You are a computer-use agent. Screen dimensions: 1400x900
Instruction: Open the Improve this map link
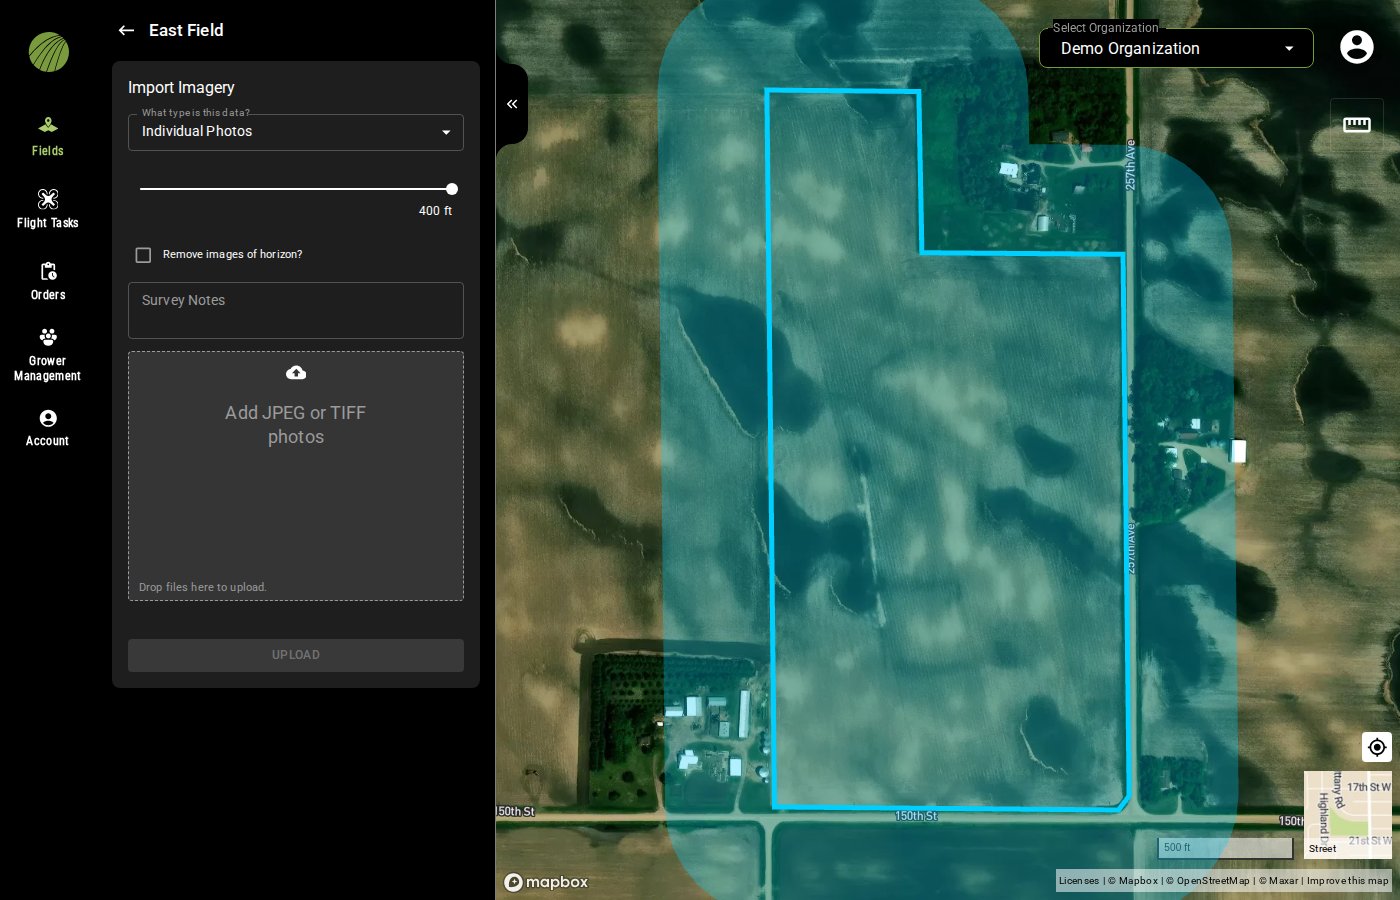tap(1347, 881)
